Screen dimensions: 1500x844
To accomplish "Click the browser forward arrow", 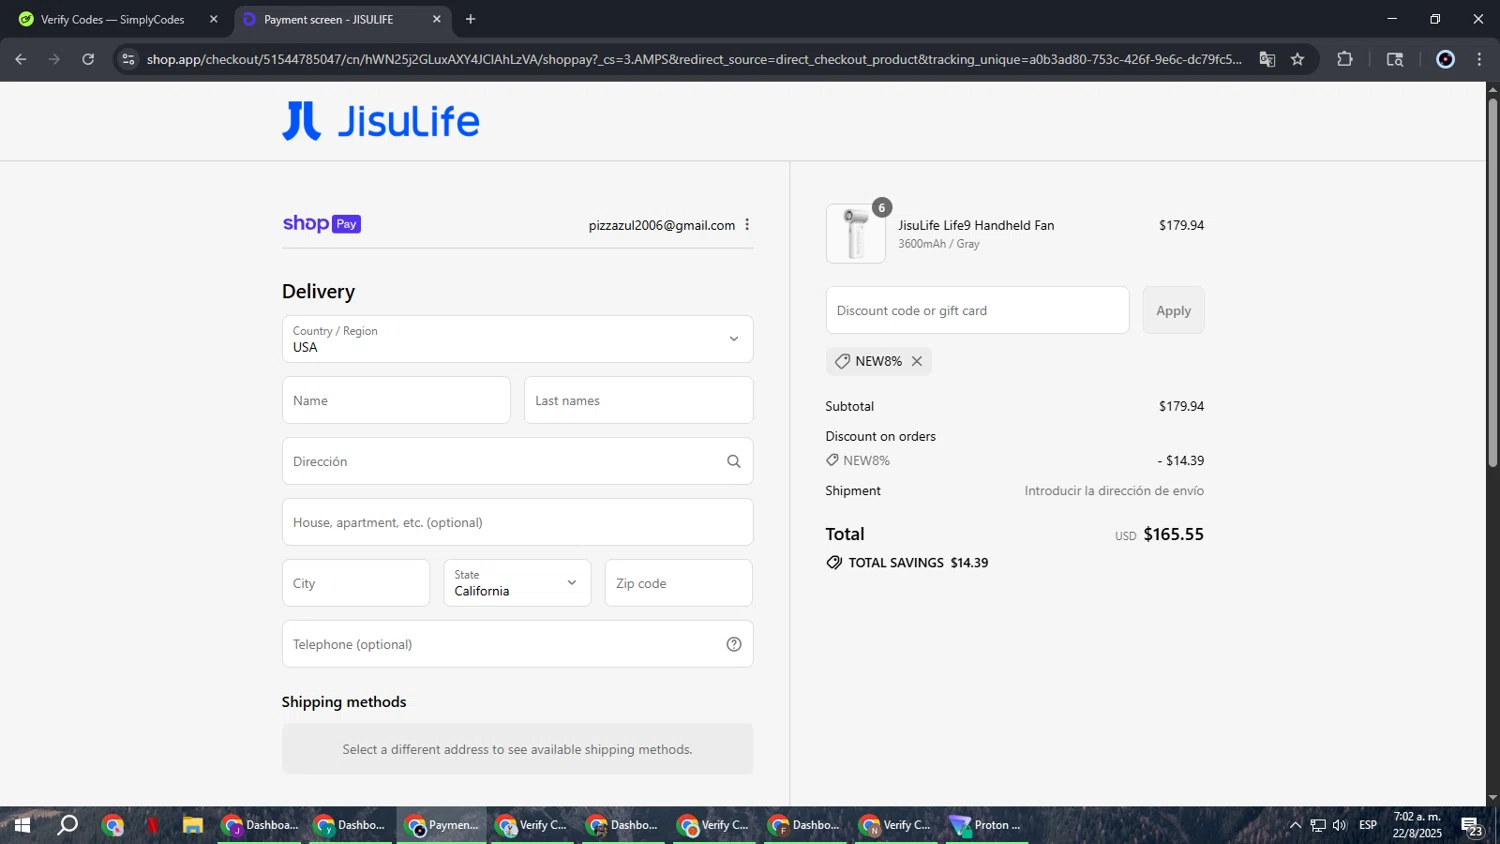I will pos(54,59).
